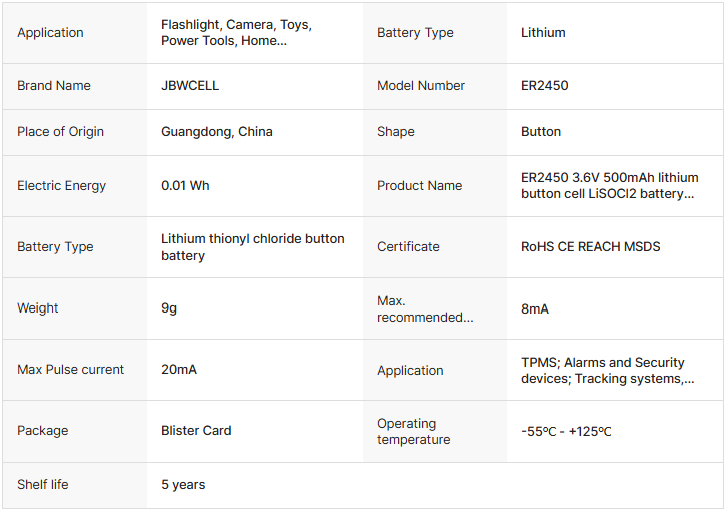Viewport: 728px width, 514px height.
Task: Click the 0.01 Wh electric energy value
Action: click(185, 186)
